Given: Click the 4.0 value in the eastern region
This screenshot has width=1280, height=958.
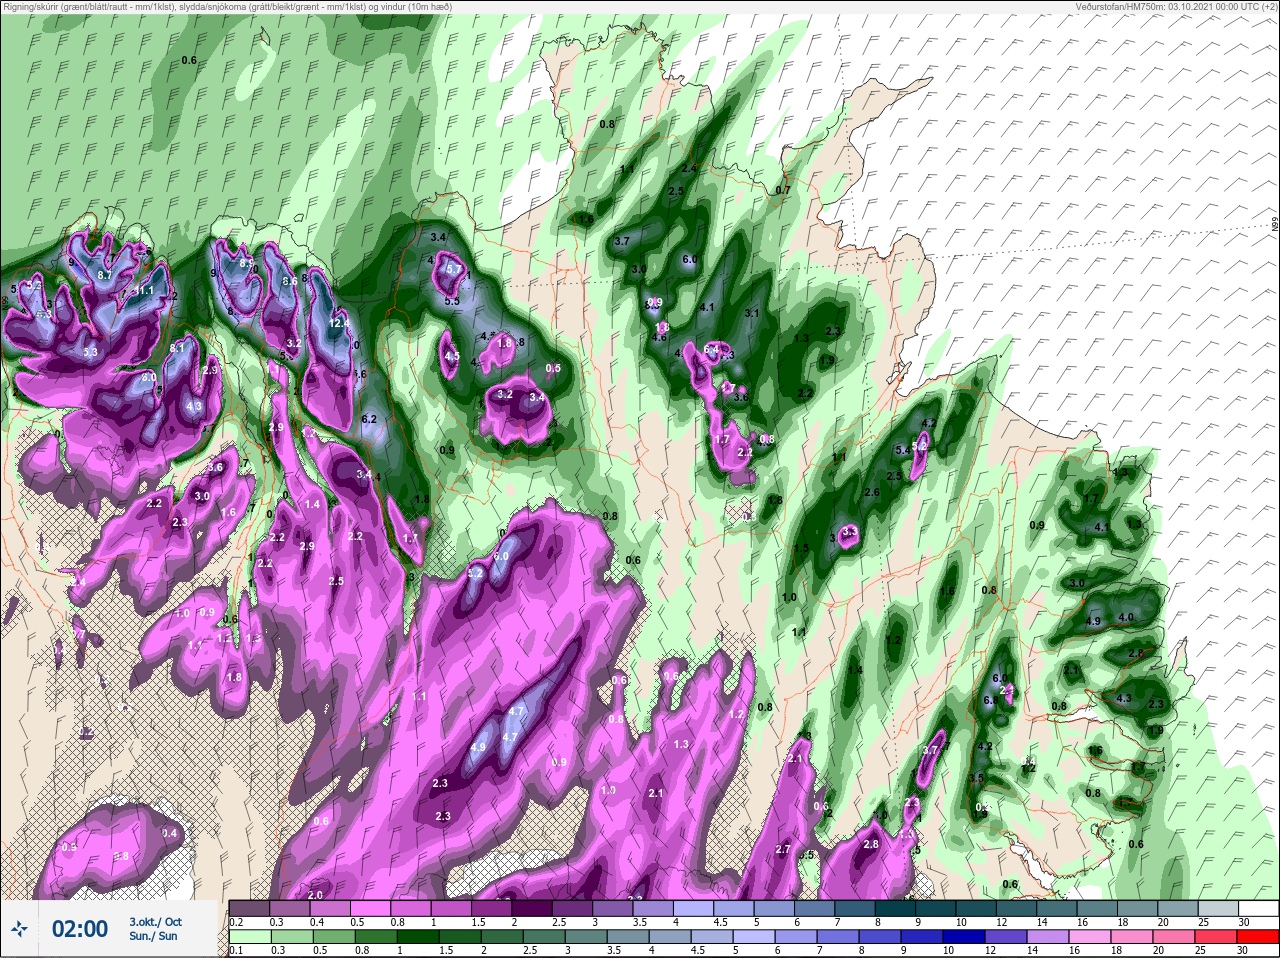Looking at the screenshot, I should 1126,617.
